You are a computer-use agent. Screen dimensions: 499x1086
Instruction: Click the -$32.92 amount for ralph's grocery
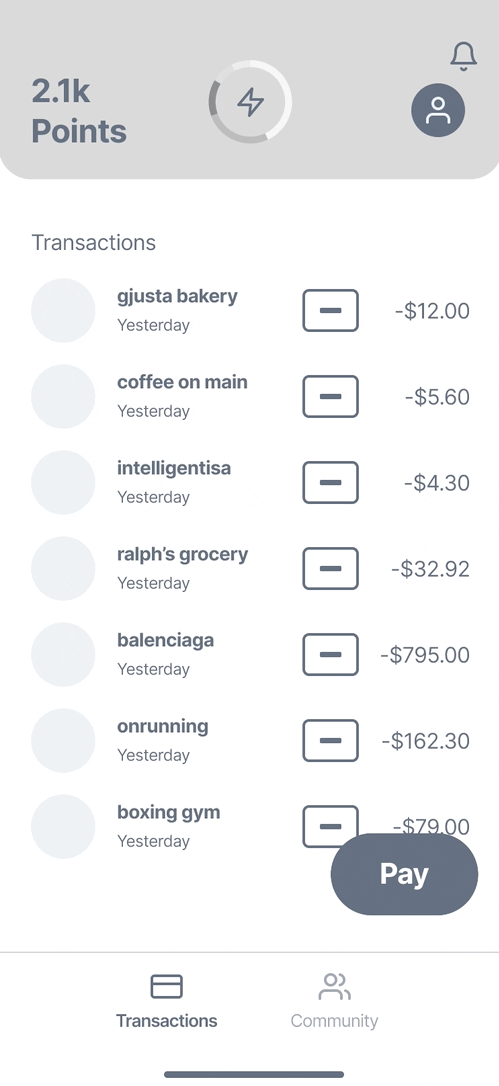(x=430, y=569)
